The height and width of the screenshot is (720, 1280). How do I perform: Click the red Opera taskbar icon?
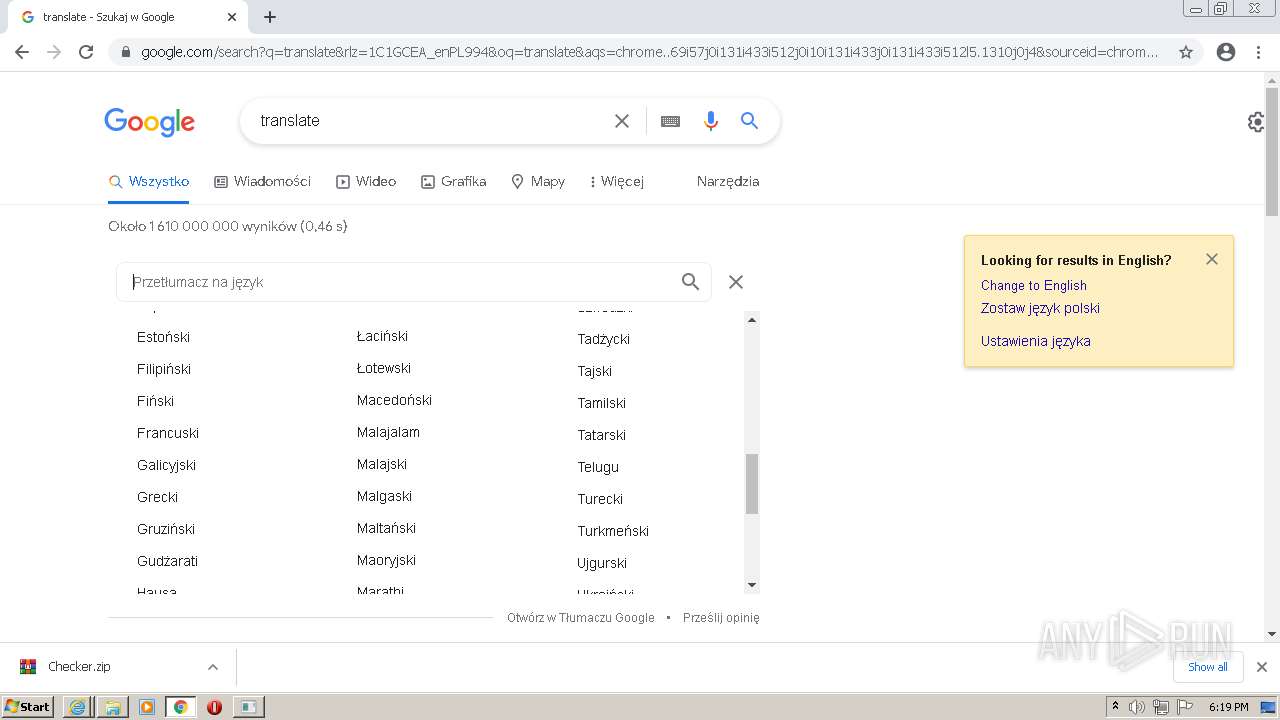214,707
